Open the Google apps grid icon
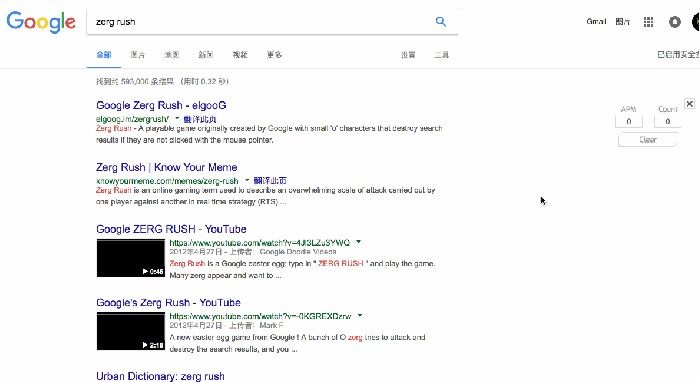Screen dimensions: 700x382 (x=648, y=22)
